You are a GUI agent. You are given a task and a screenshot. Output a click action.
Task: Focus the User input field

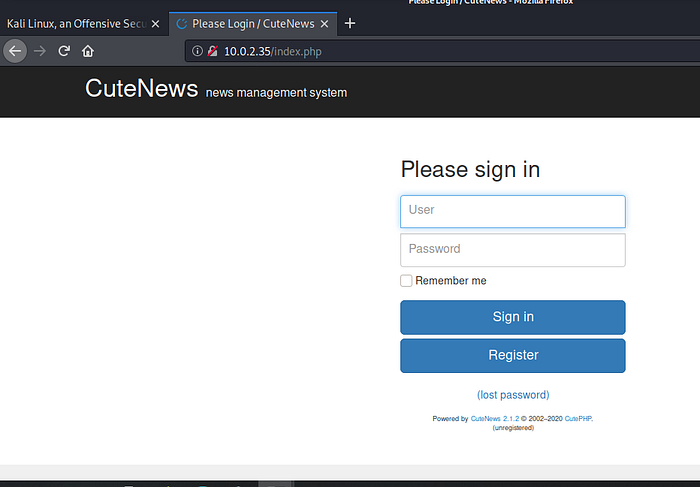click(x=513, y=211)
